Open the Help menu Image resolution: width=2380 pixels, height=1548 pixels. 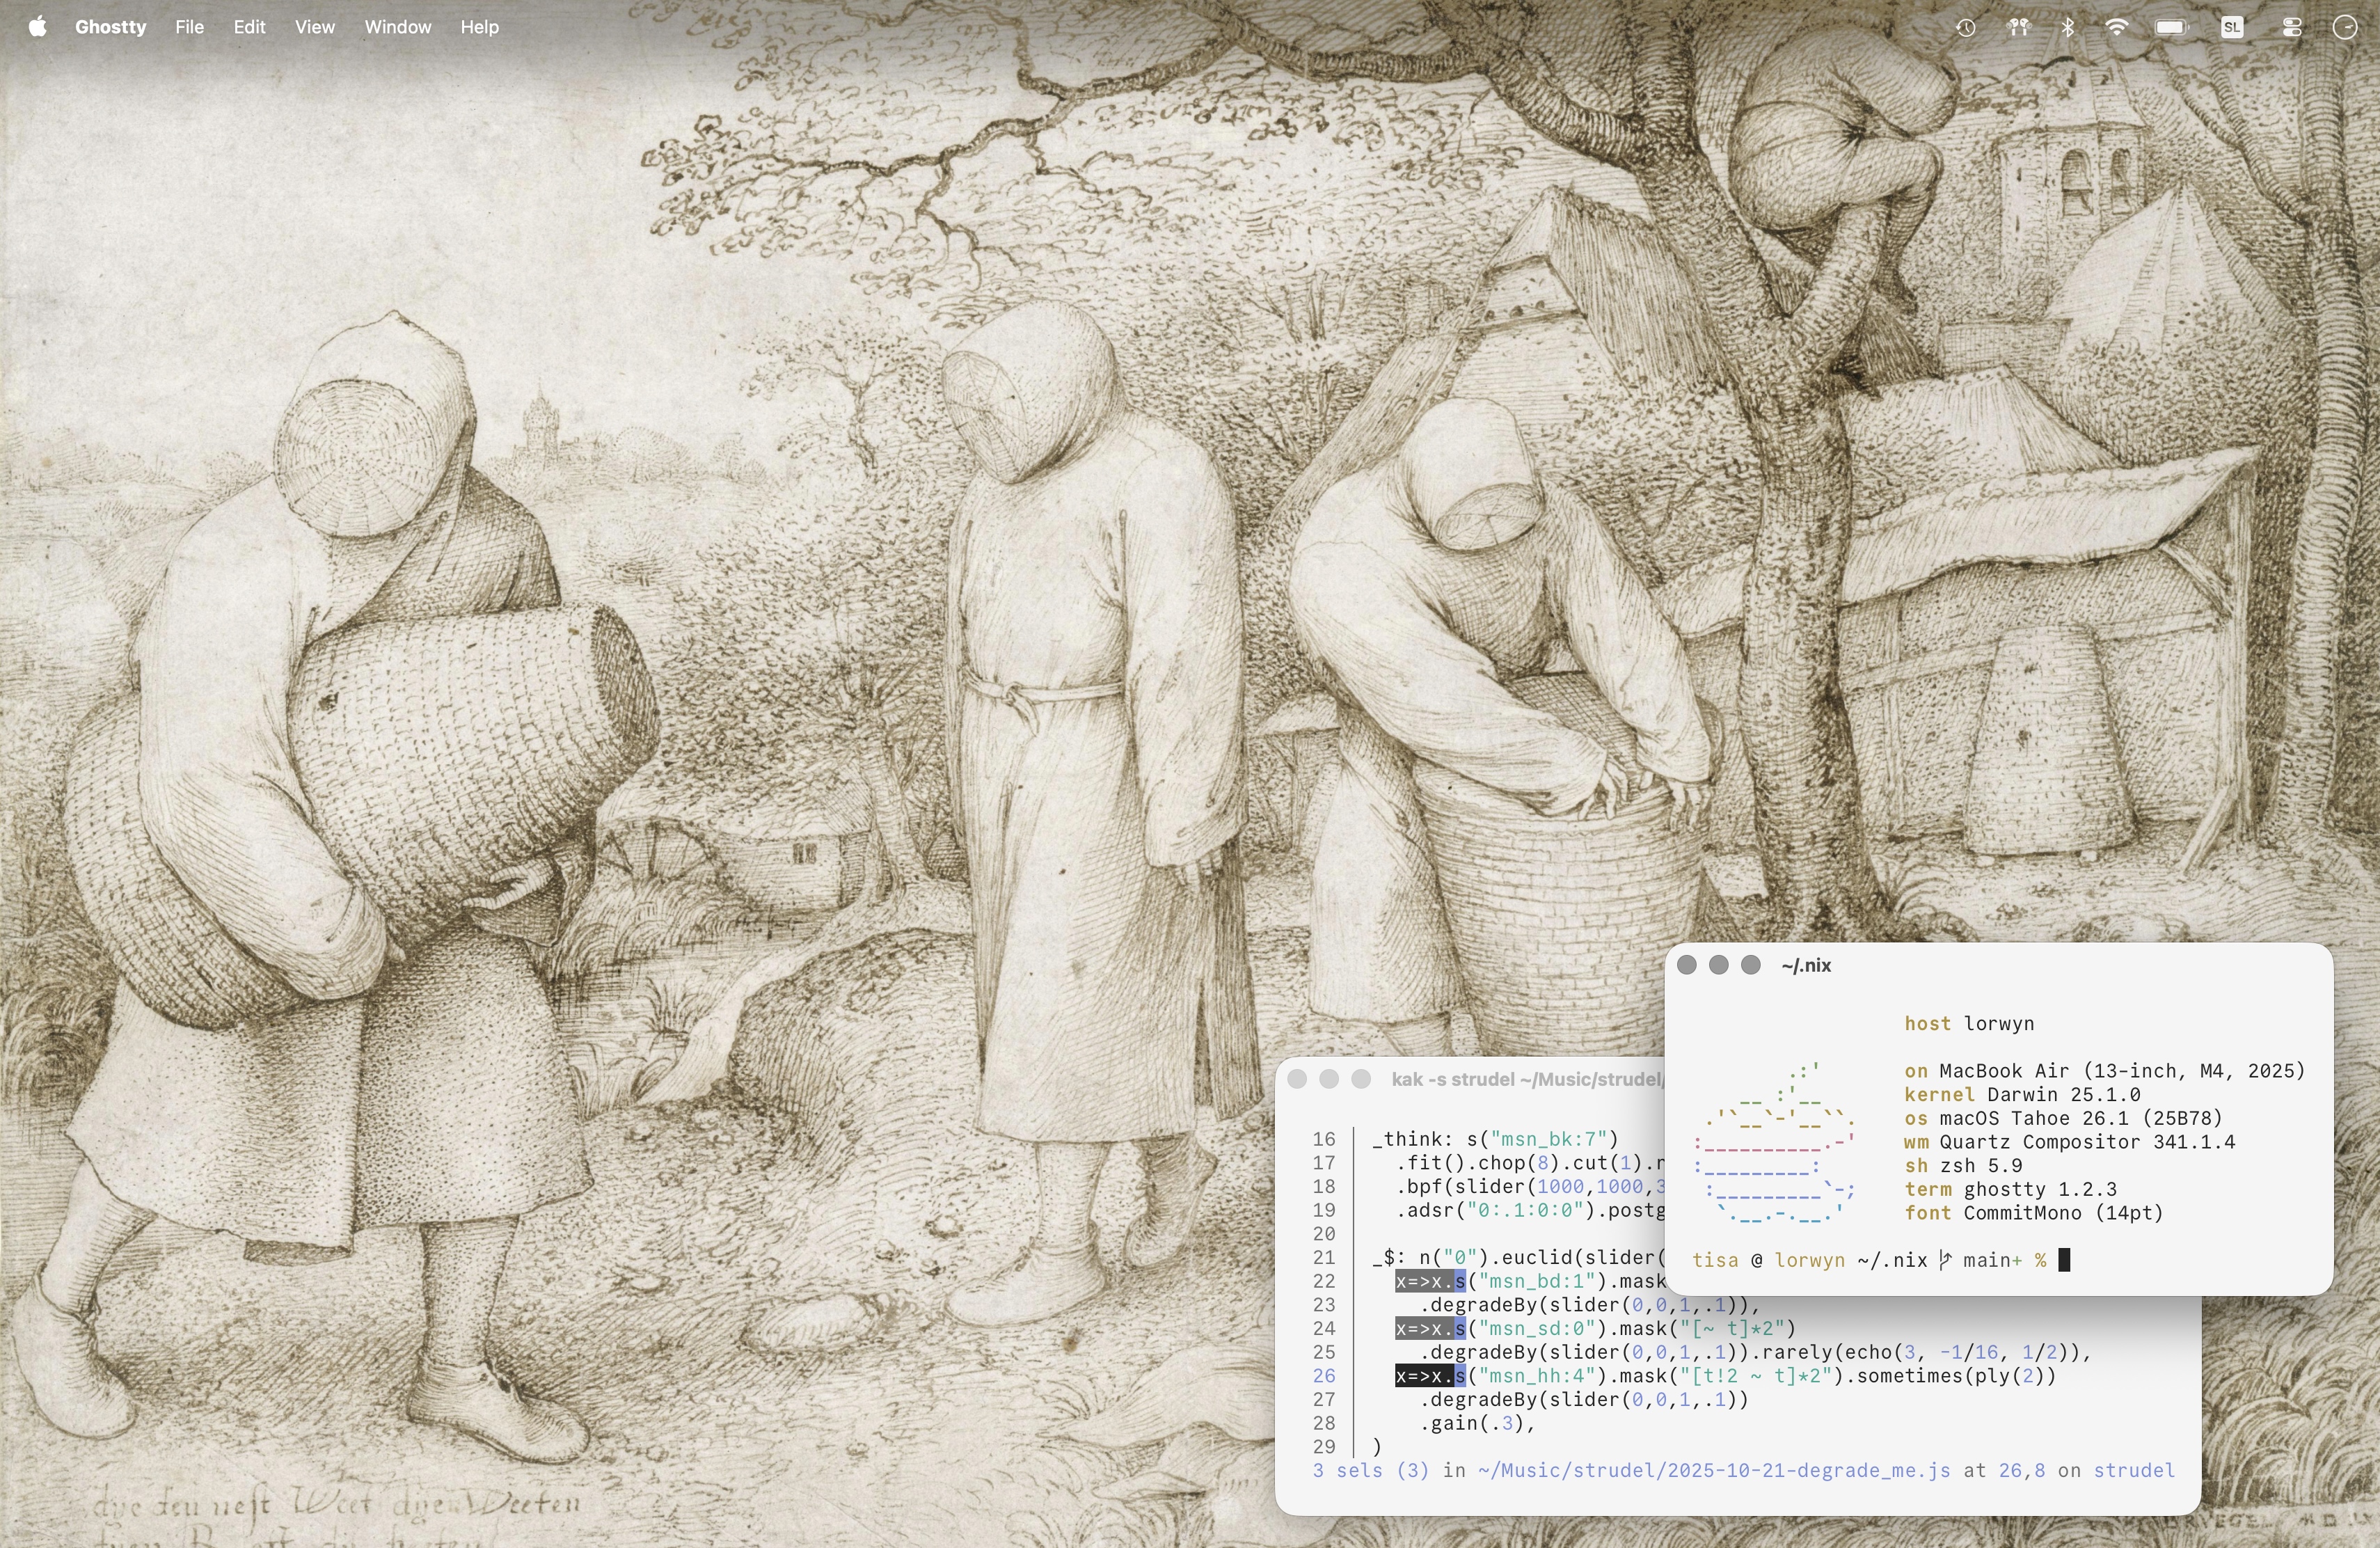coord(479,27)
